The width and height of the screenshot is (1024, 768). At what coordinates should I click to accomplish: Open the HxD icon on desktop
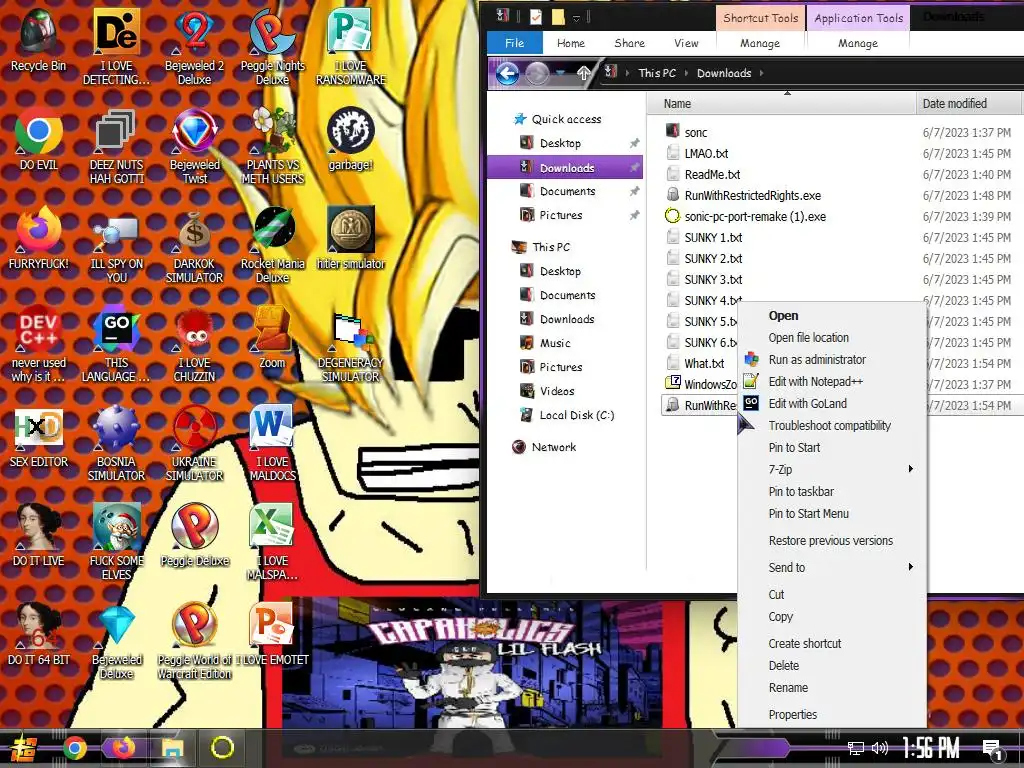pyautogui.click(x=39, y=436)
